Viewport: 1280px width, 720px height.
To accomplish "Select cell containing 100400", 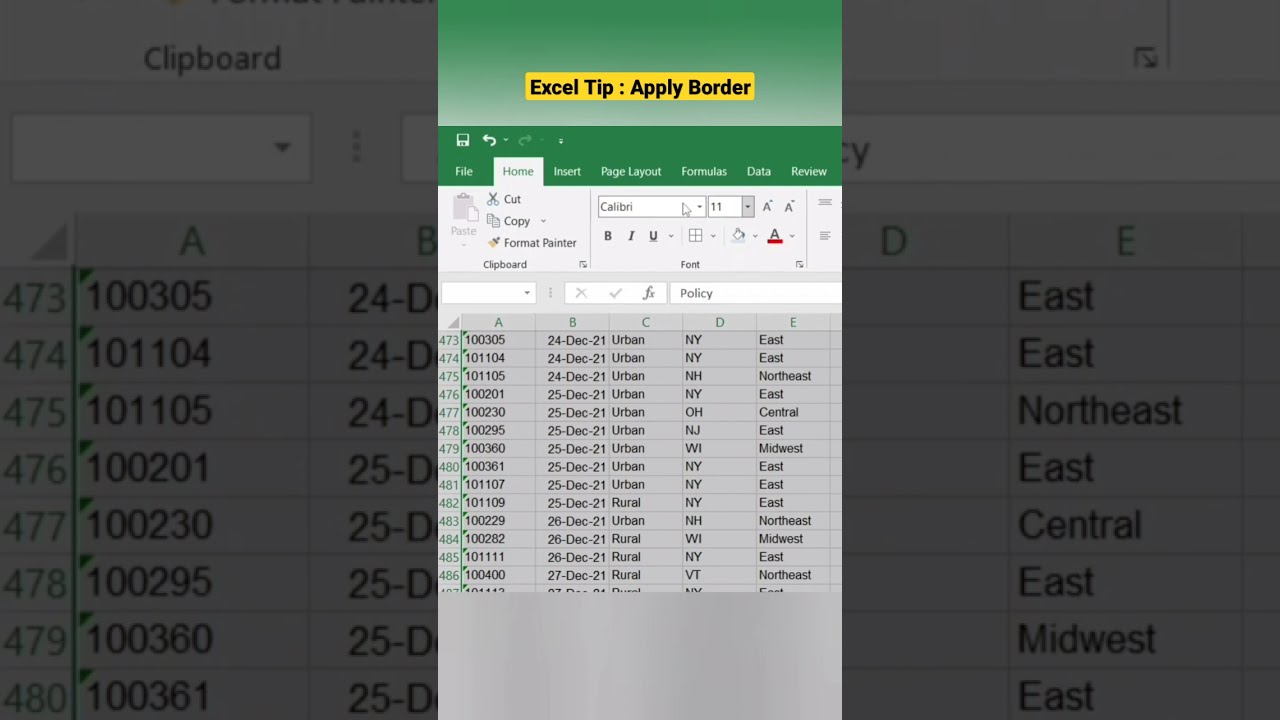I will (498, 575).
